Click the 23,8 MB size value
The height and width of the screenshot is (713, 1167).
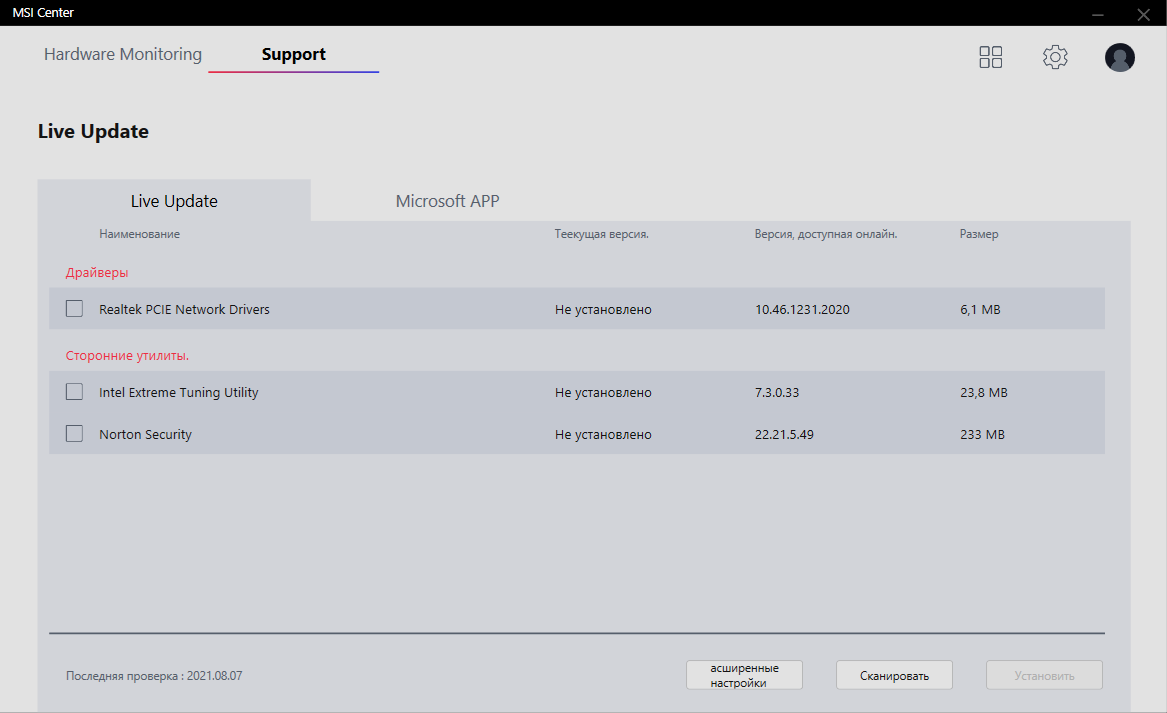tap(984, 392)
